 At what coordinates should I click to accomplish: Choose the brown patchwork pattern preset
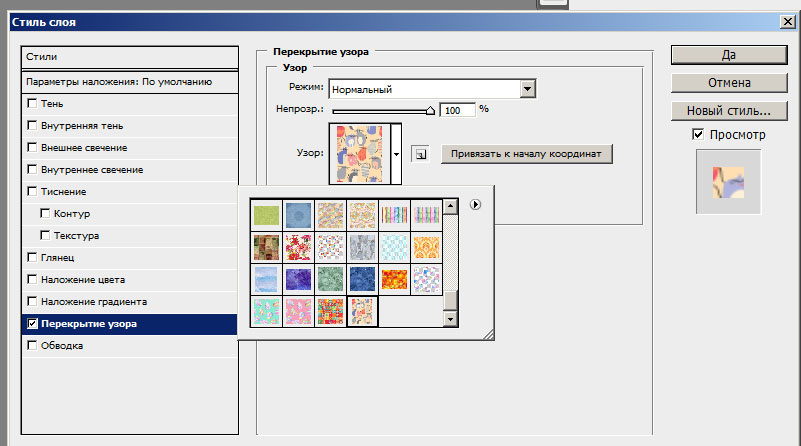pos(267,247)
